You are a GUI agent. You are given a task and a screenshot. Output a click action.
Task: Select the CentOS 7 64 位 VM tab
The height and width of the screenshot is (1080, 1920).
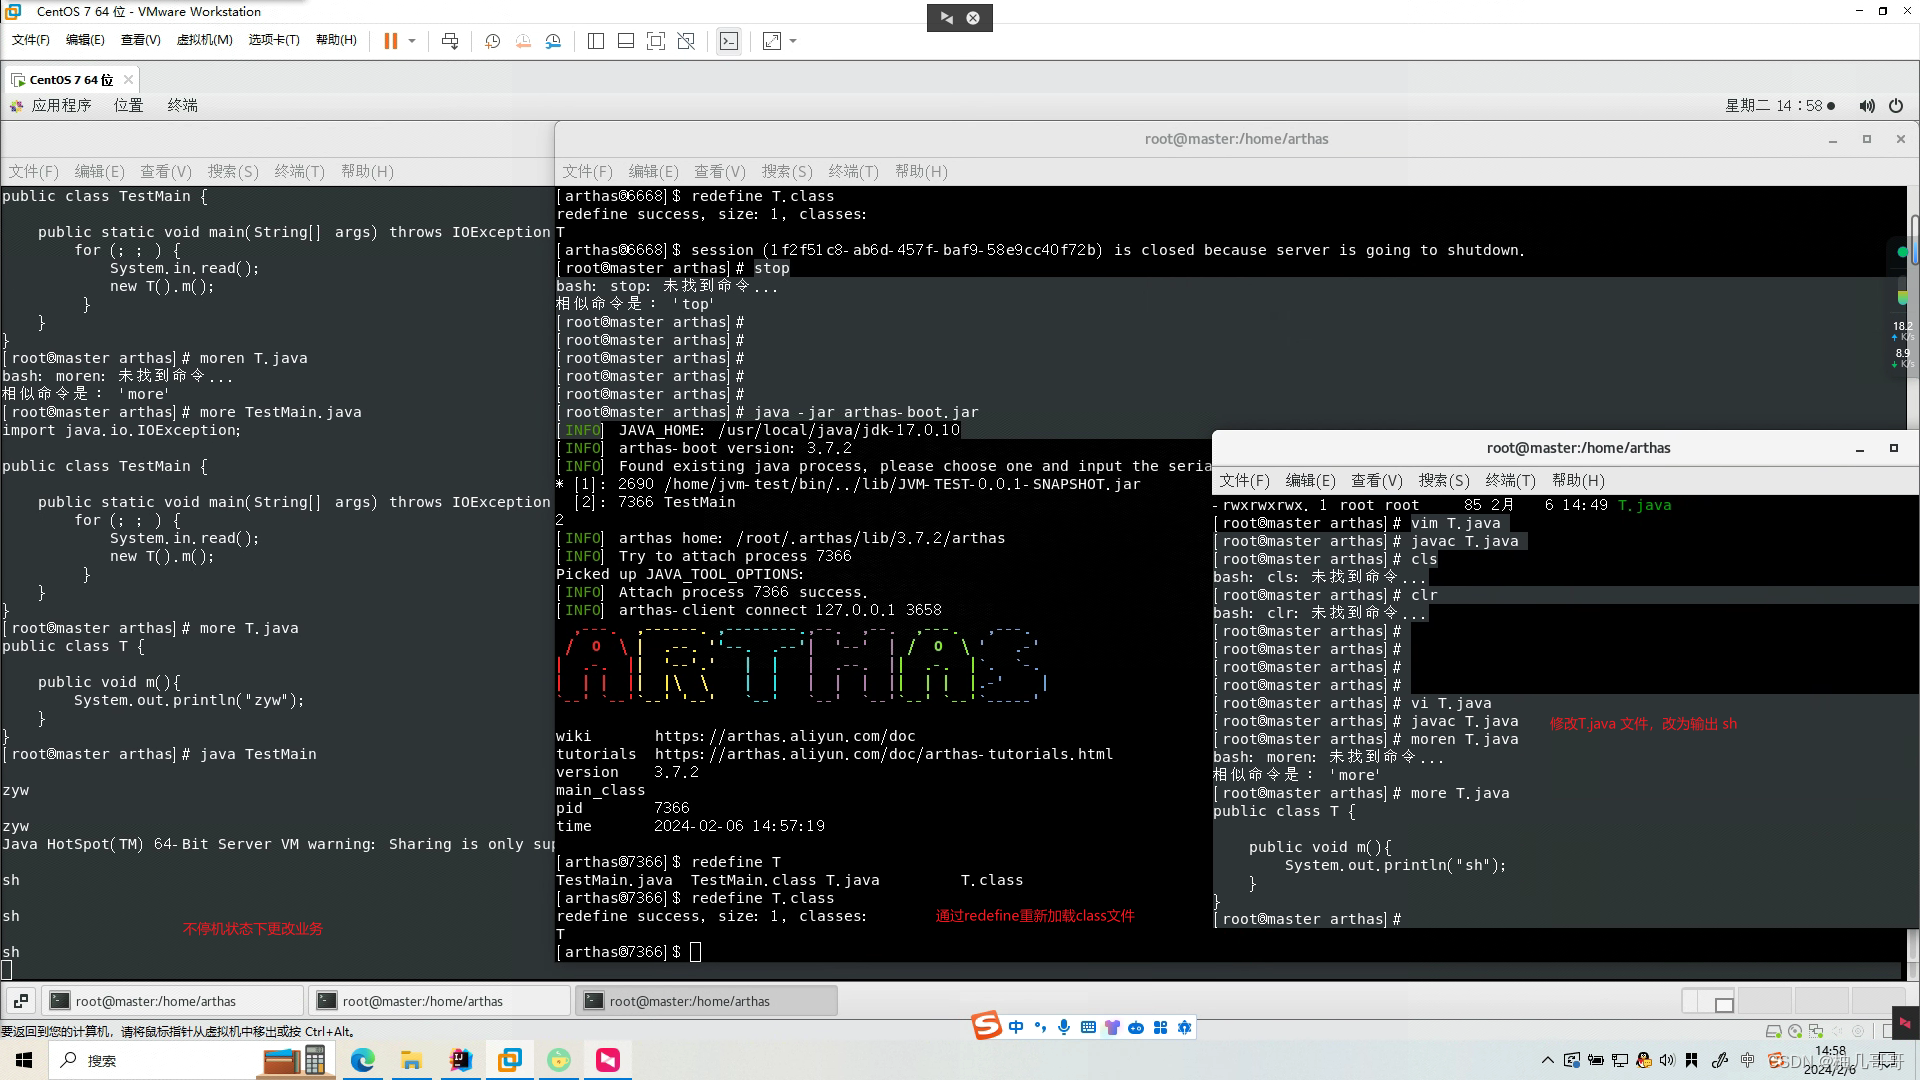coord(71,79)
